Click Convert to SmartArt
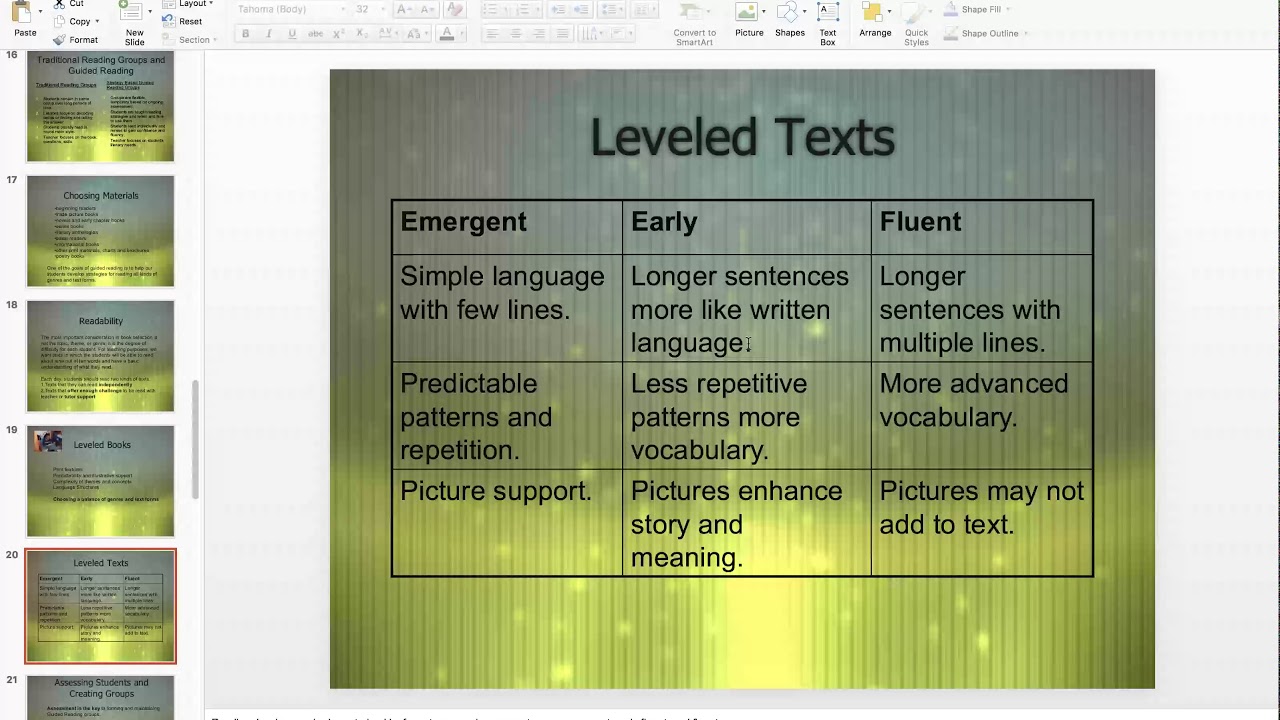 coord(695,24)
